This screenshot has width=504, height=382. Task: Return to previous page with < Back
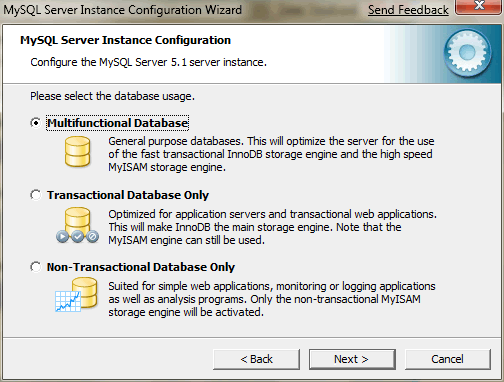256,359
